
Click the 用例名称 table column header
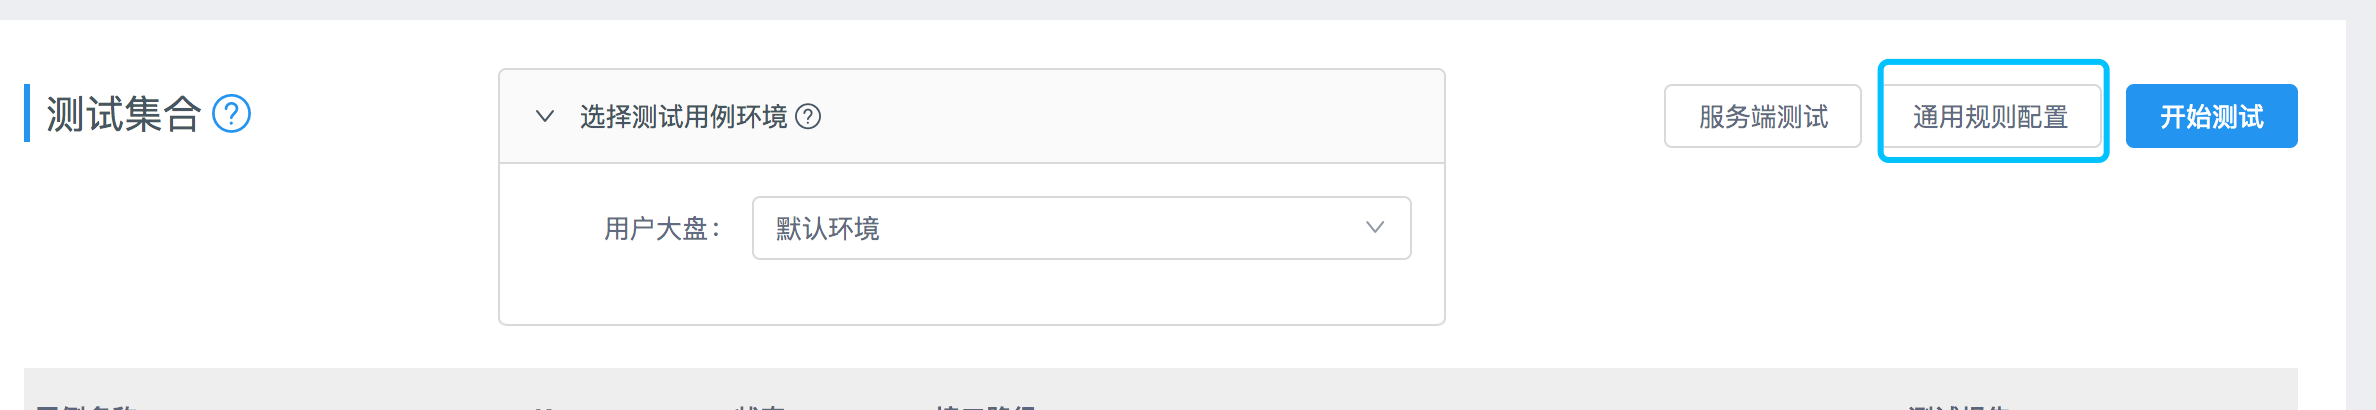click(86, 406)
